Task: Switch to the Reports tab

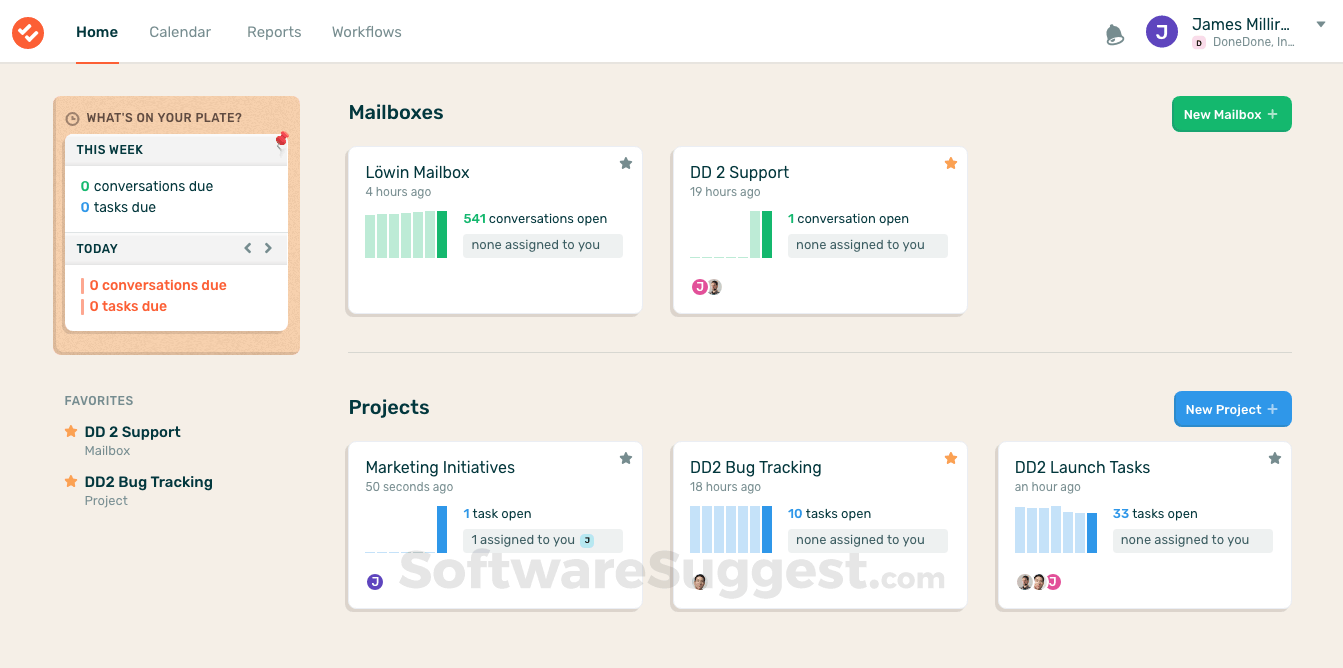Action: click(x=274, y=32)
